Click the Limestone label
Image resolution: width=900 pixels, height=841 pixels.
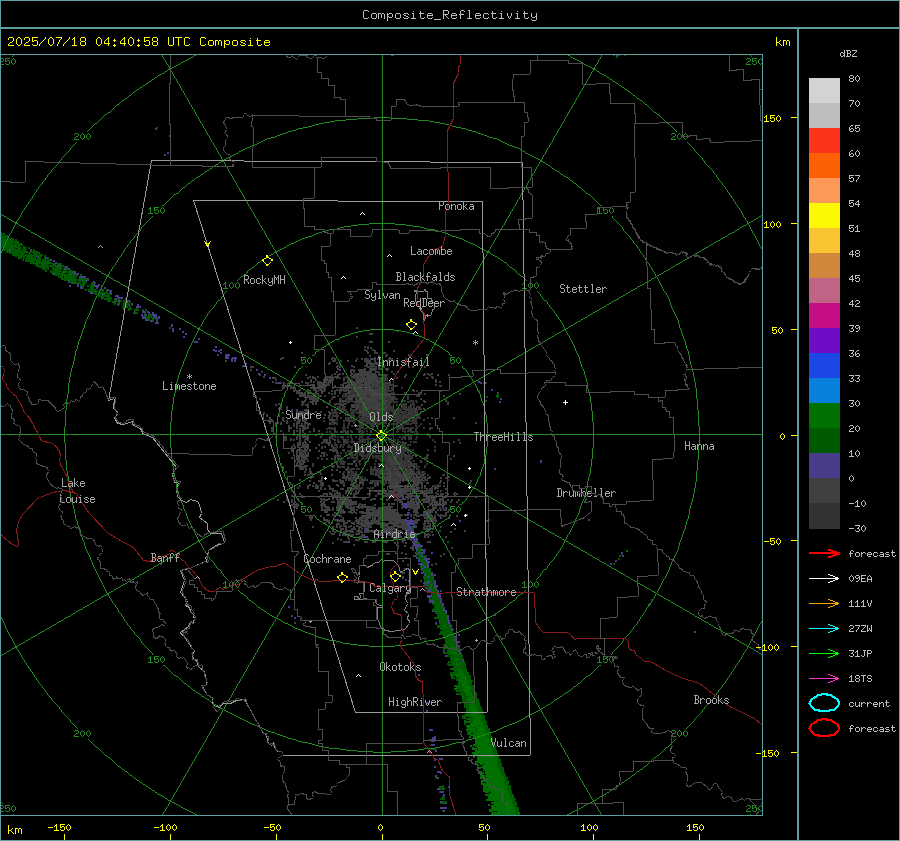tap(189, 386)
